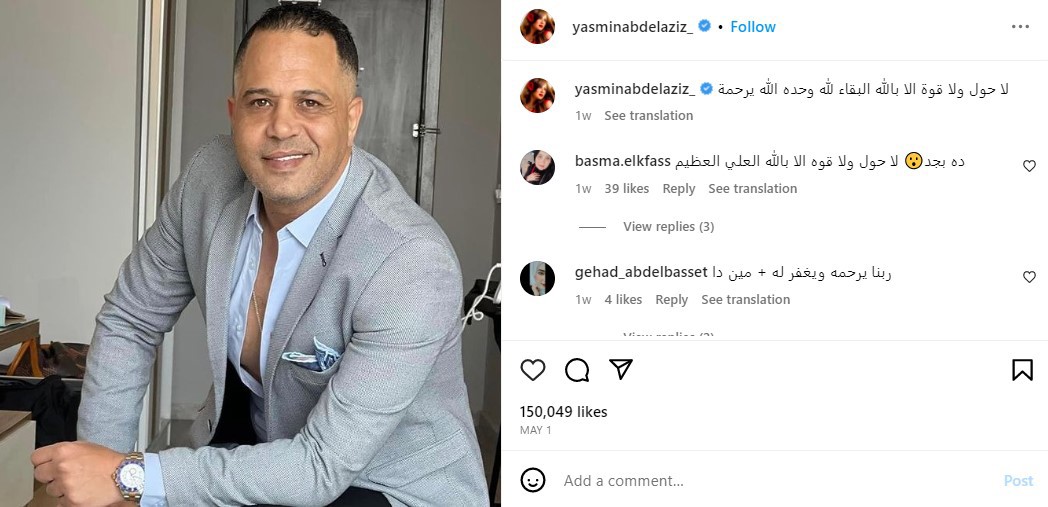The width and height of the screenshot is (1048, 507).
Task: Click Post to submit comment
Action: pyautogui.click(x=1019, y=481)
